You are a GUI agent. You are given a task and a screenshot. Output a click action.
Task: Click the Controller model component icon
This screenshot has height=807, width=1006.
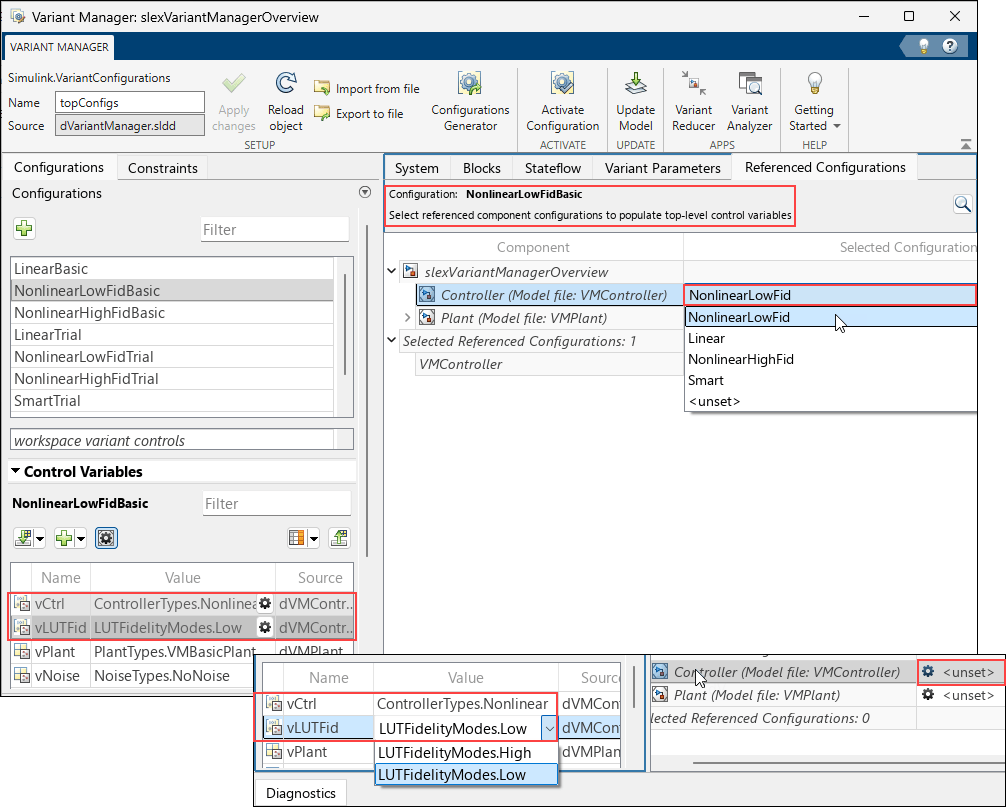pyautogui.click(x=427, y=294)
